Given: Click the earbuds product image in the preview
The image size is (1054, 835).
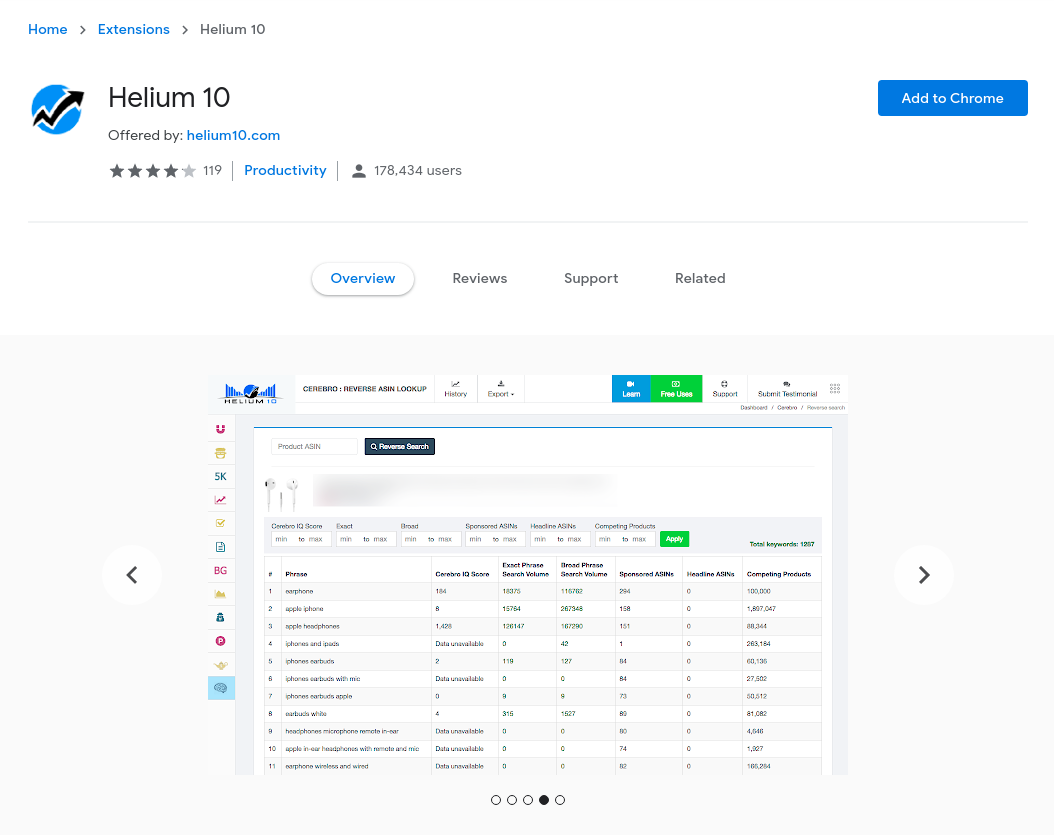Looking at the screenshot, I should coord(282,493).
